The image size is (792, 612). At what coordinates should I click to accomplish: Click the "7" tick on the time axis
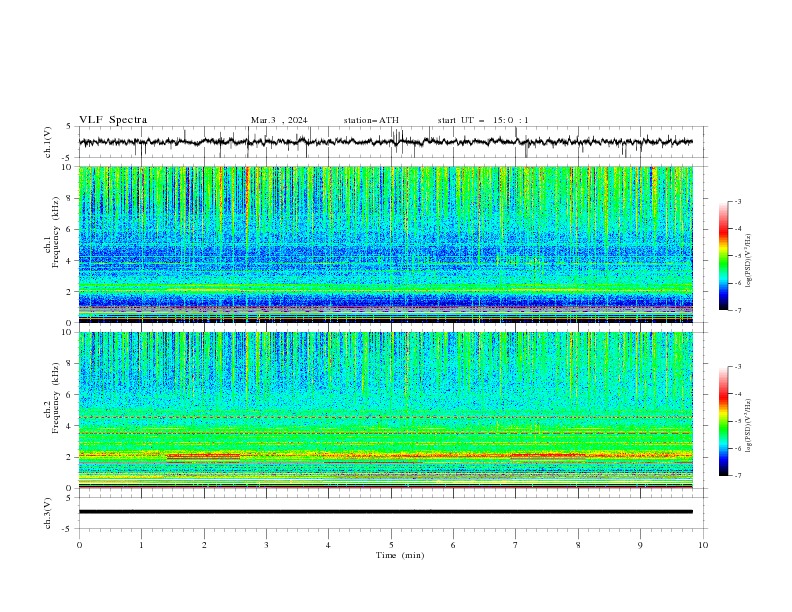516,545
